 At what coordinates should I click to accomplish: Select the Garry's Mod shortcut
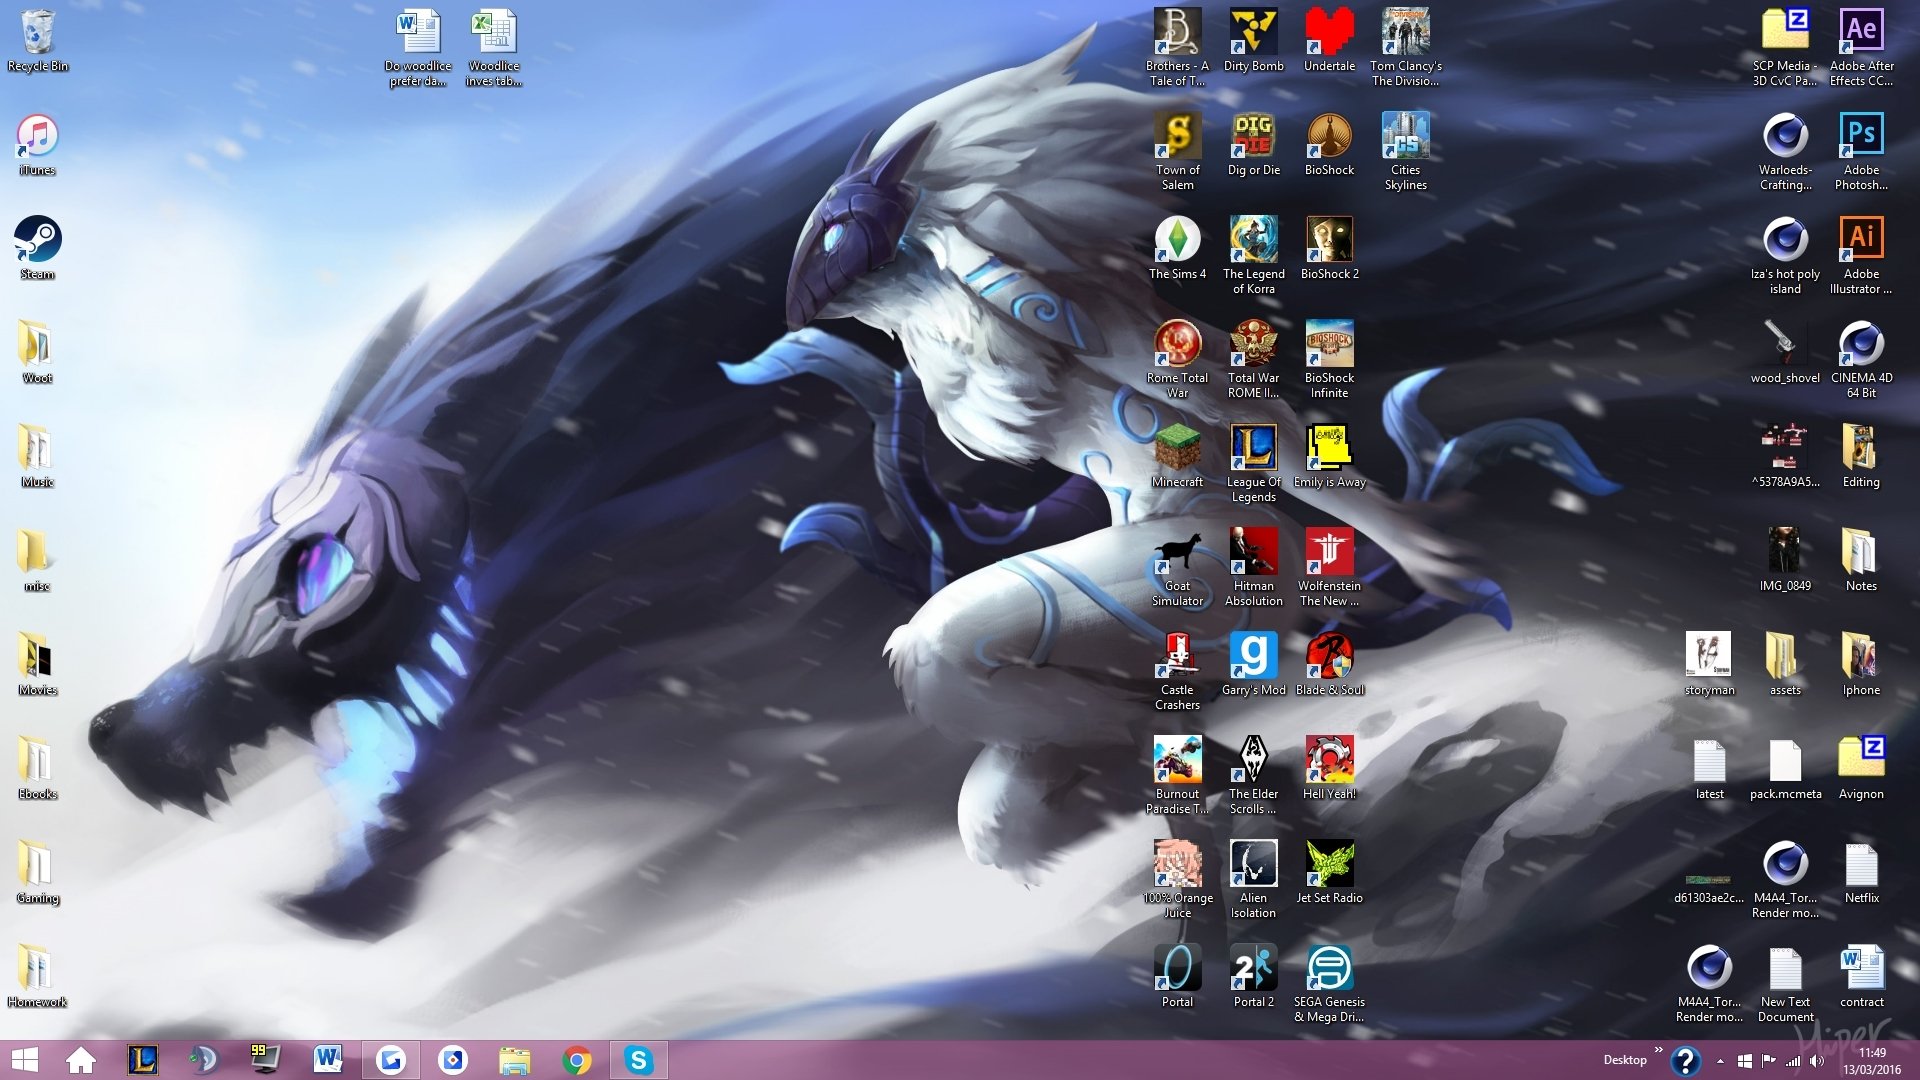click(x=1253, y=666)
